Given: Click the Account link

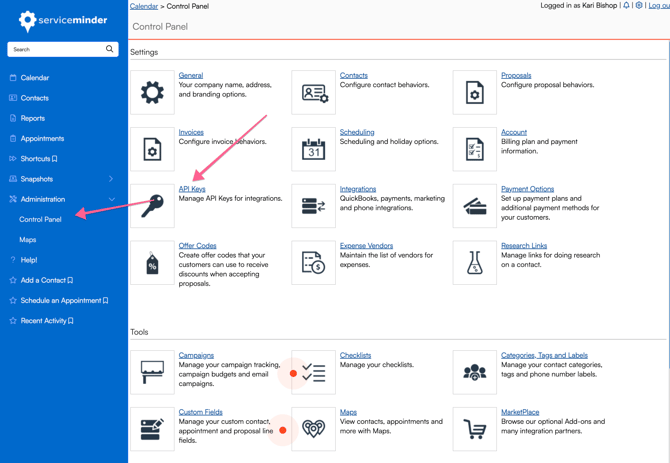Looking at the screenshot, I should click(x=514, y=132).
